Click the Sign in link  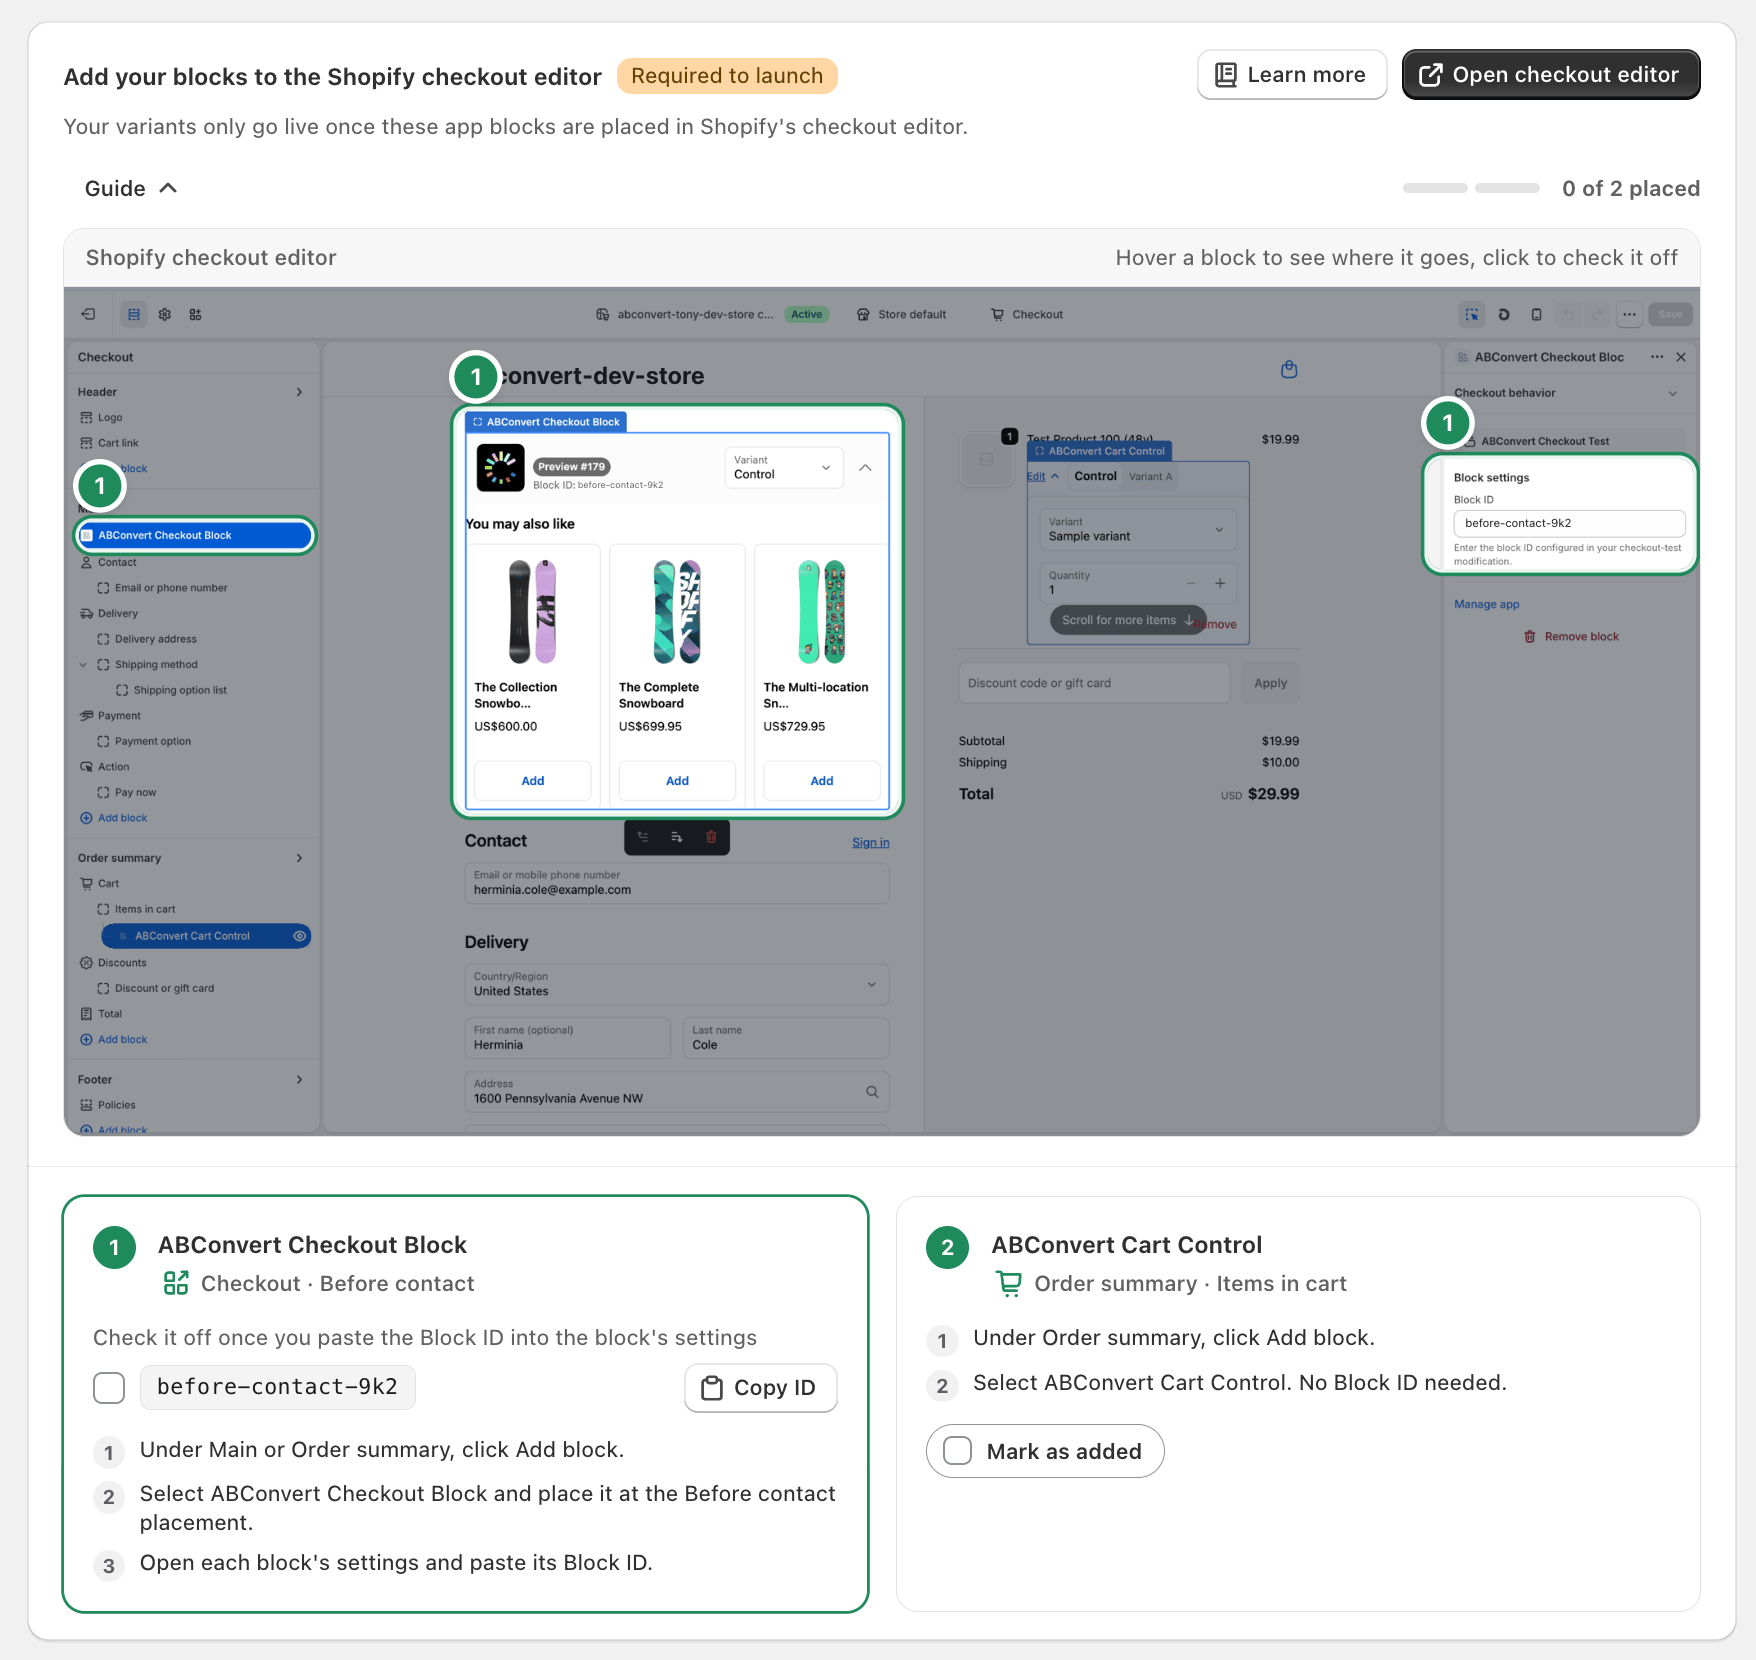(x=870, y=843)
